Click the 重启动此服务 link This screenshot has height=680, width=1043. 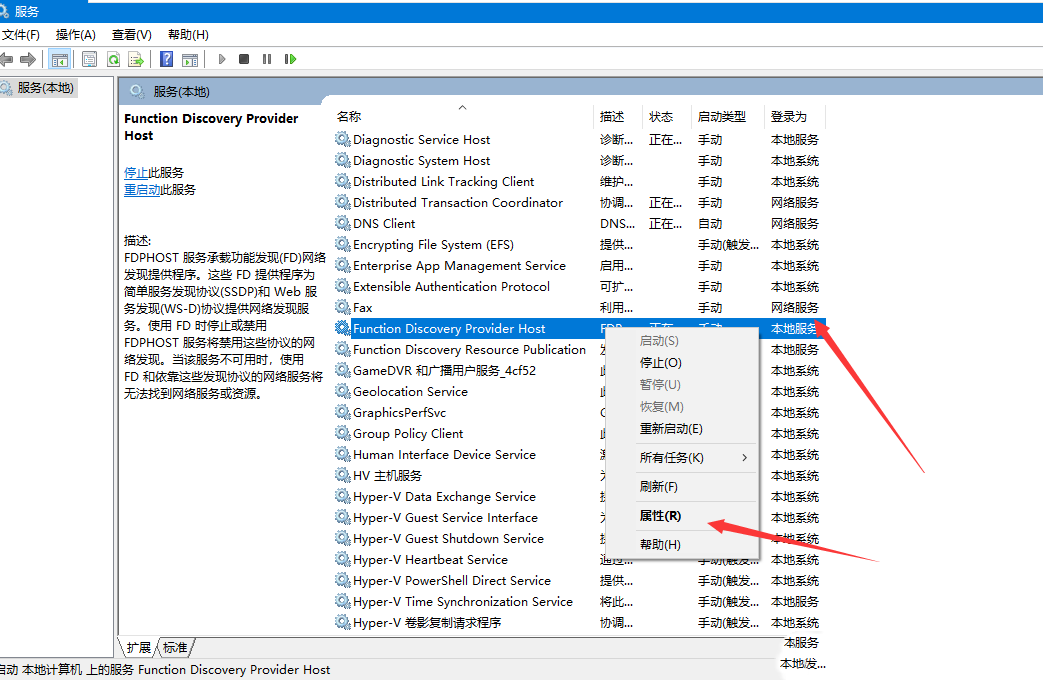[140, 188]
